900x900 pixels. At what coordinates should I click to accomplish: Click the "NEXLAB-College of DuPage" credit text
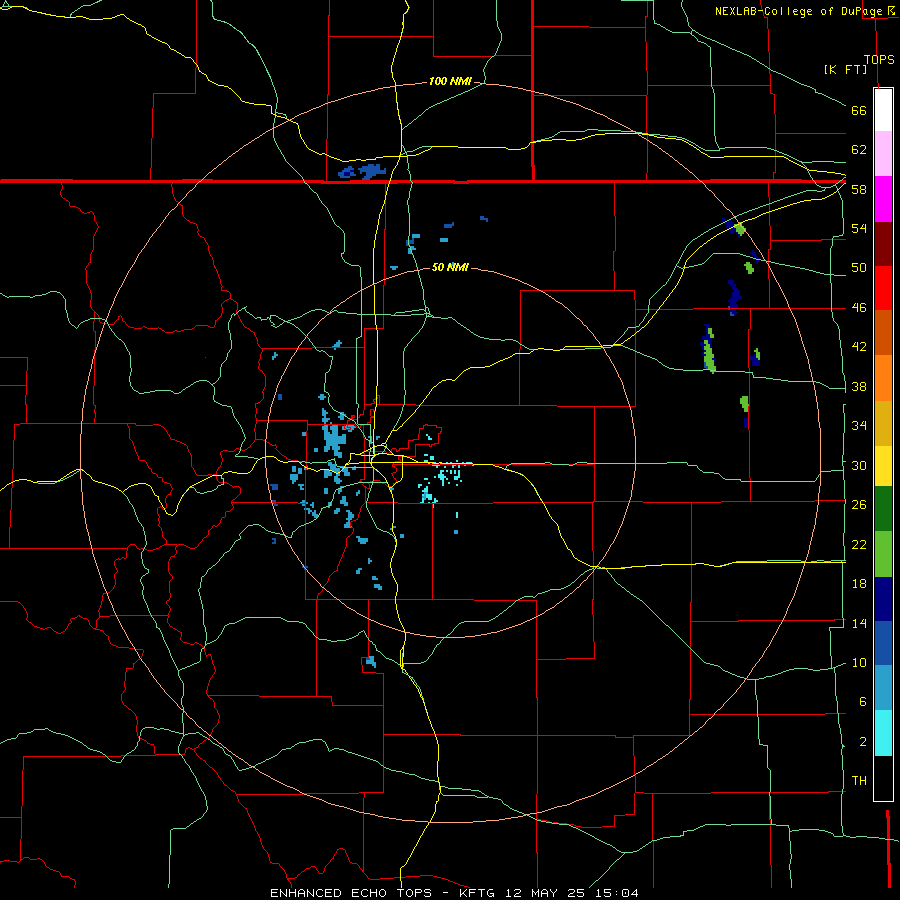click(799, 11)
